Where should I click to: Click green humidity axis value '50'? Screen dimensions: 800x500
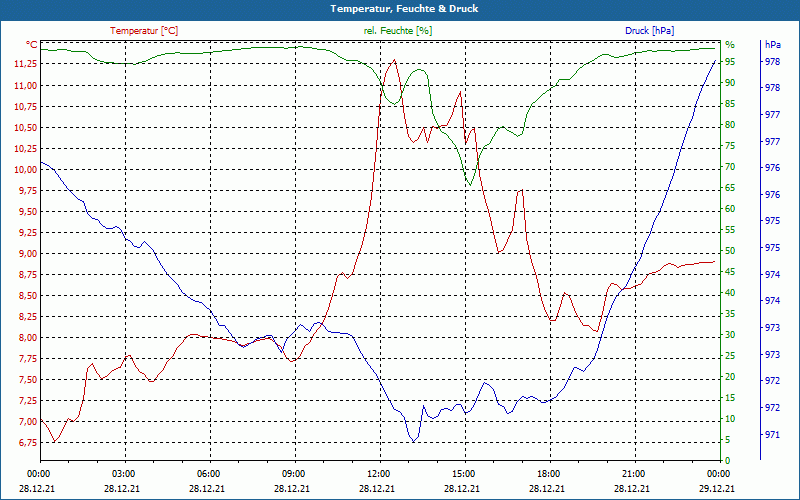coord(730,251)
